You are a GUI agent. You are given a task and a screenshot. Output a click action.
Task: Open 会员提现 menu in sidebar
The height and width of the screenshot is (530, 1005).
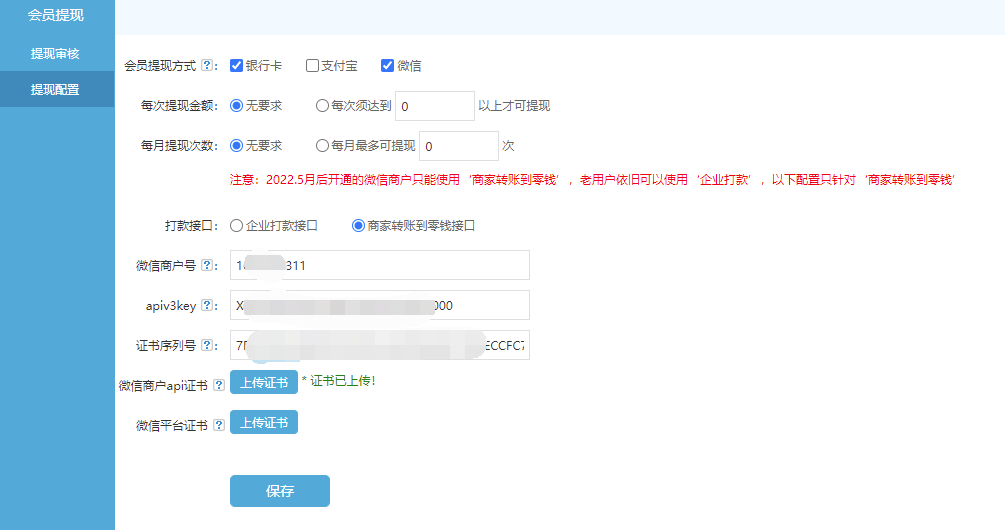click(56, 16)
